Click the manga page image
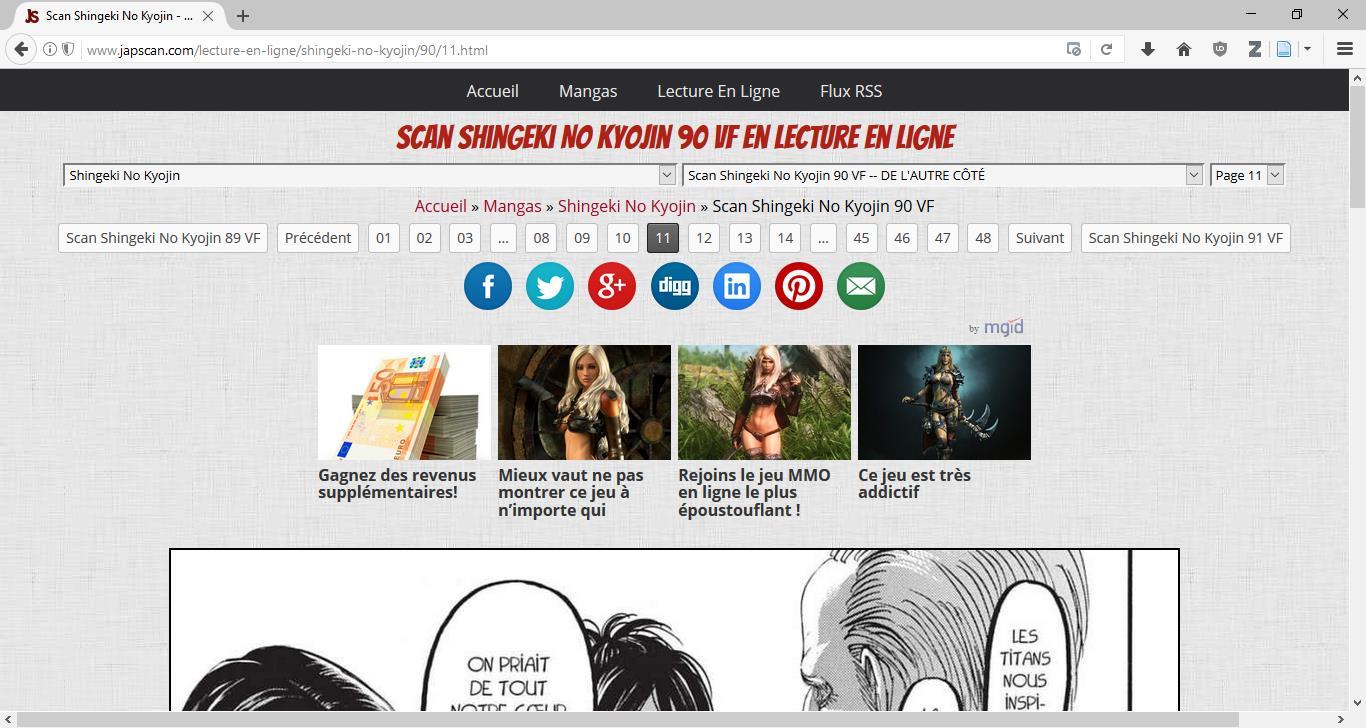The image size is (1366, 728). pos(674,630)
